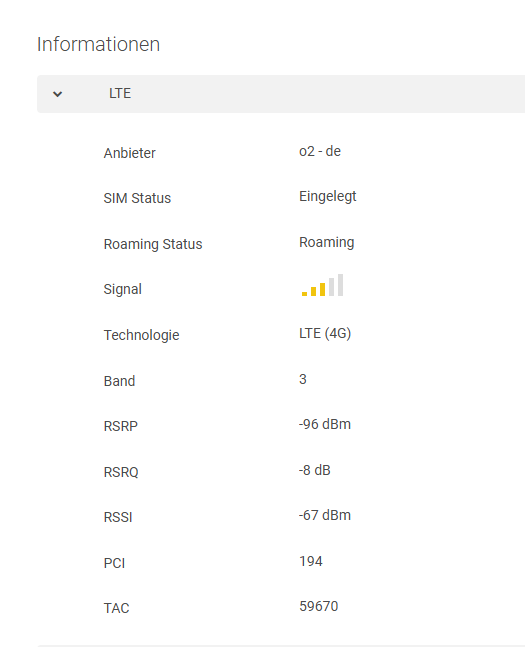Select the Eingelegt status value
The height and width of the screenshot is (647, 525).
(328, 196)
